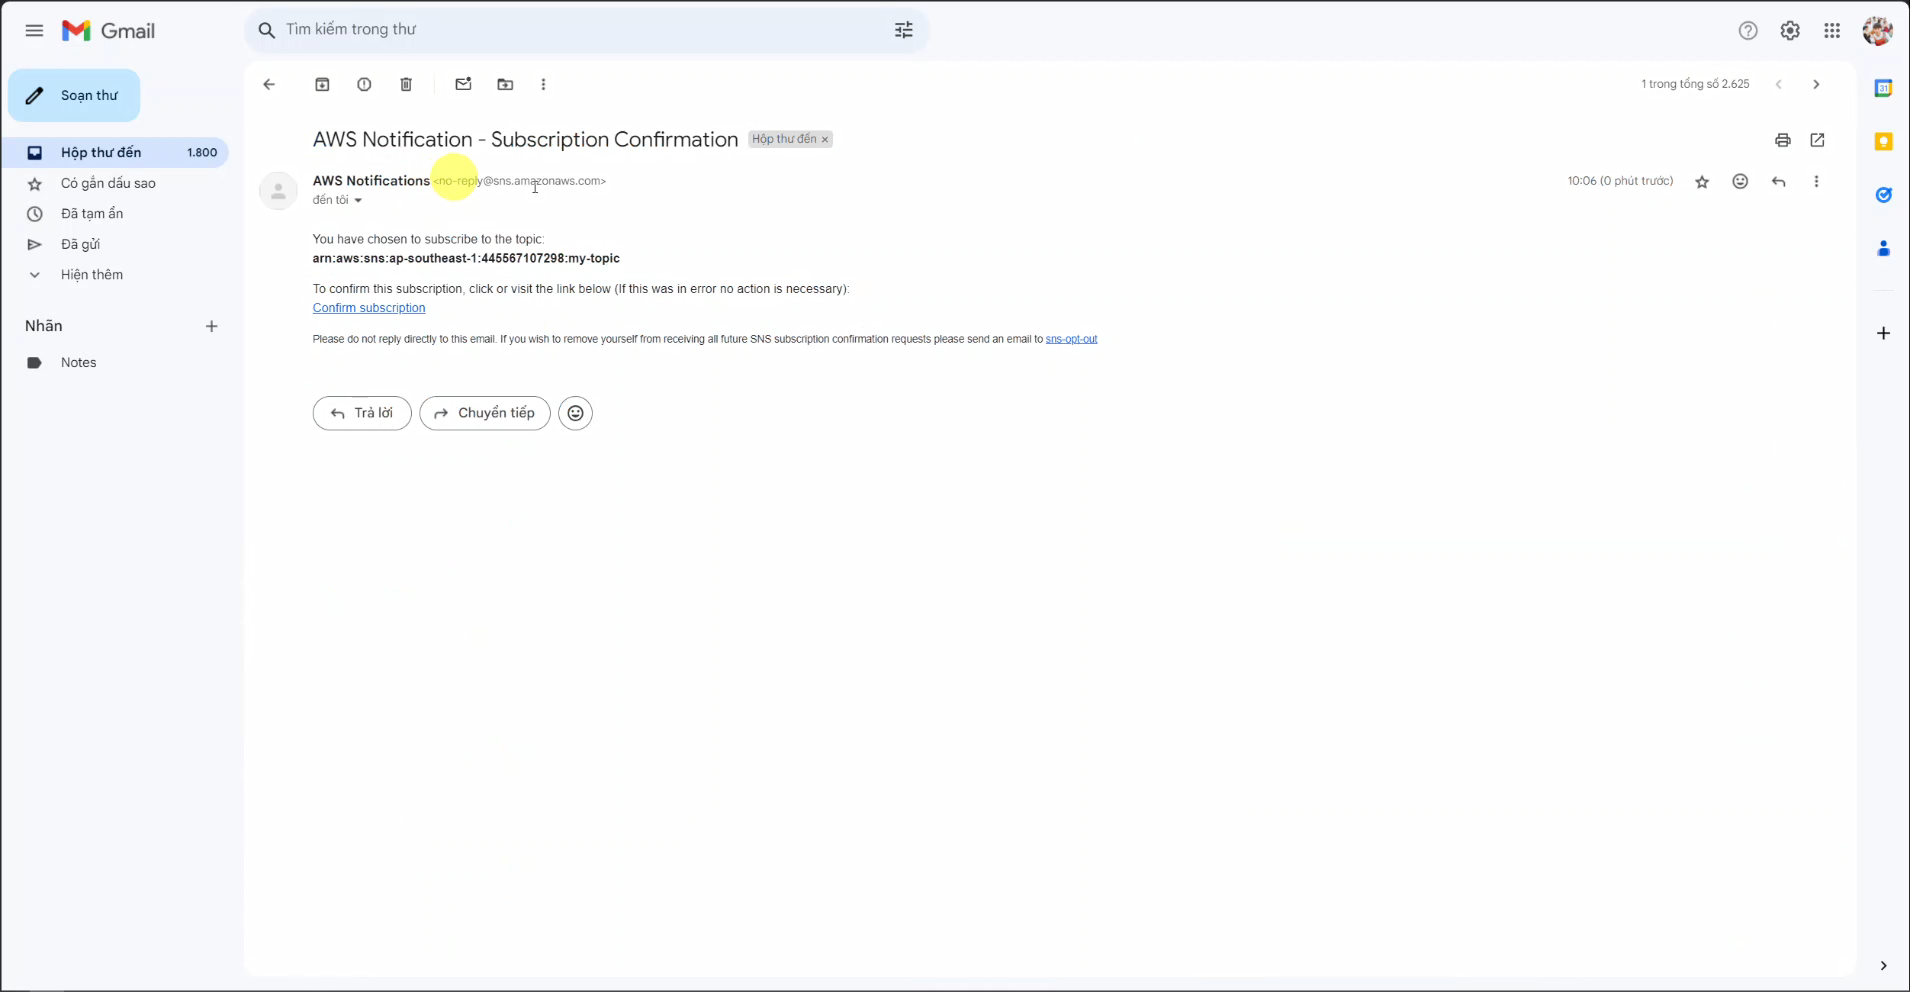Archive this email with the archive icon
1910x992 pixels.
322,85
